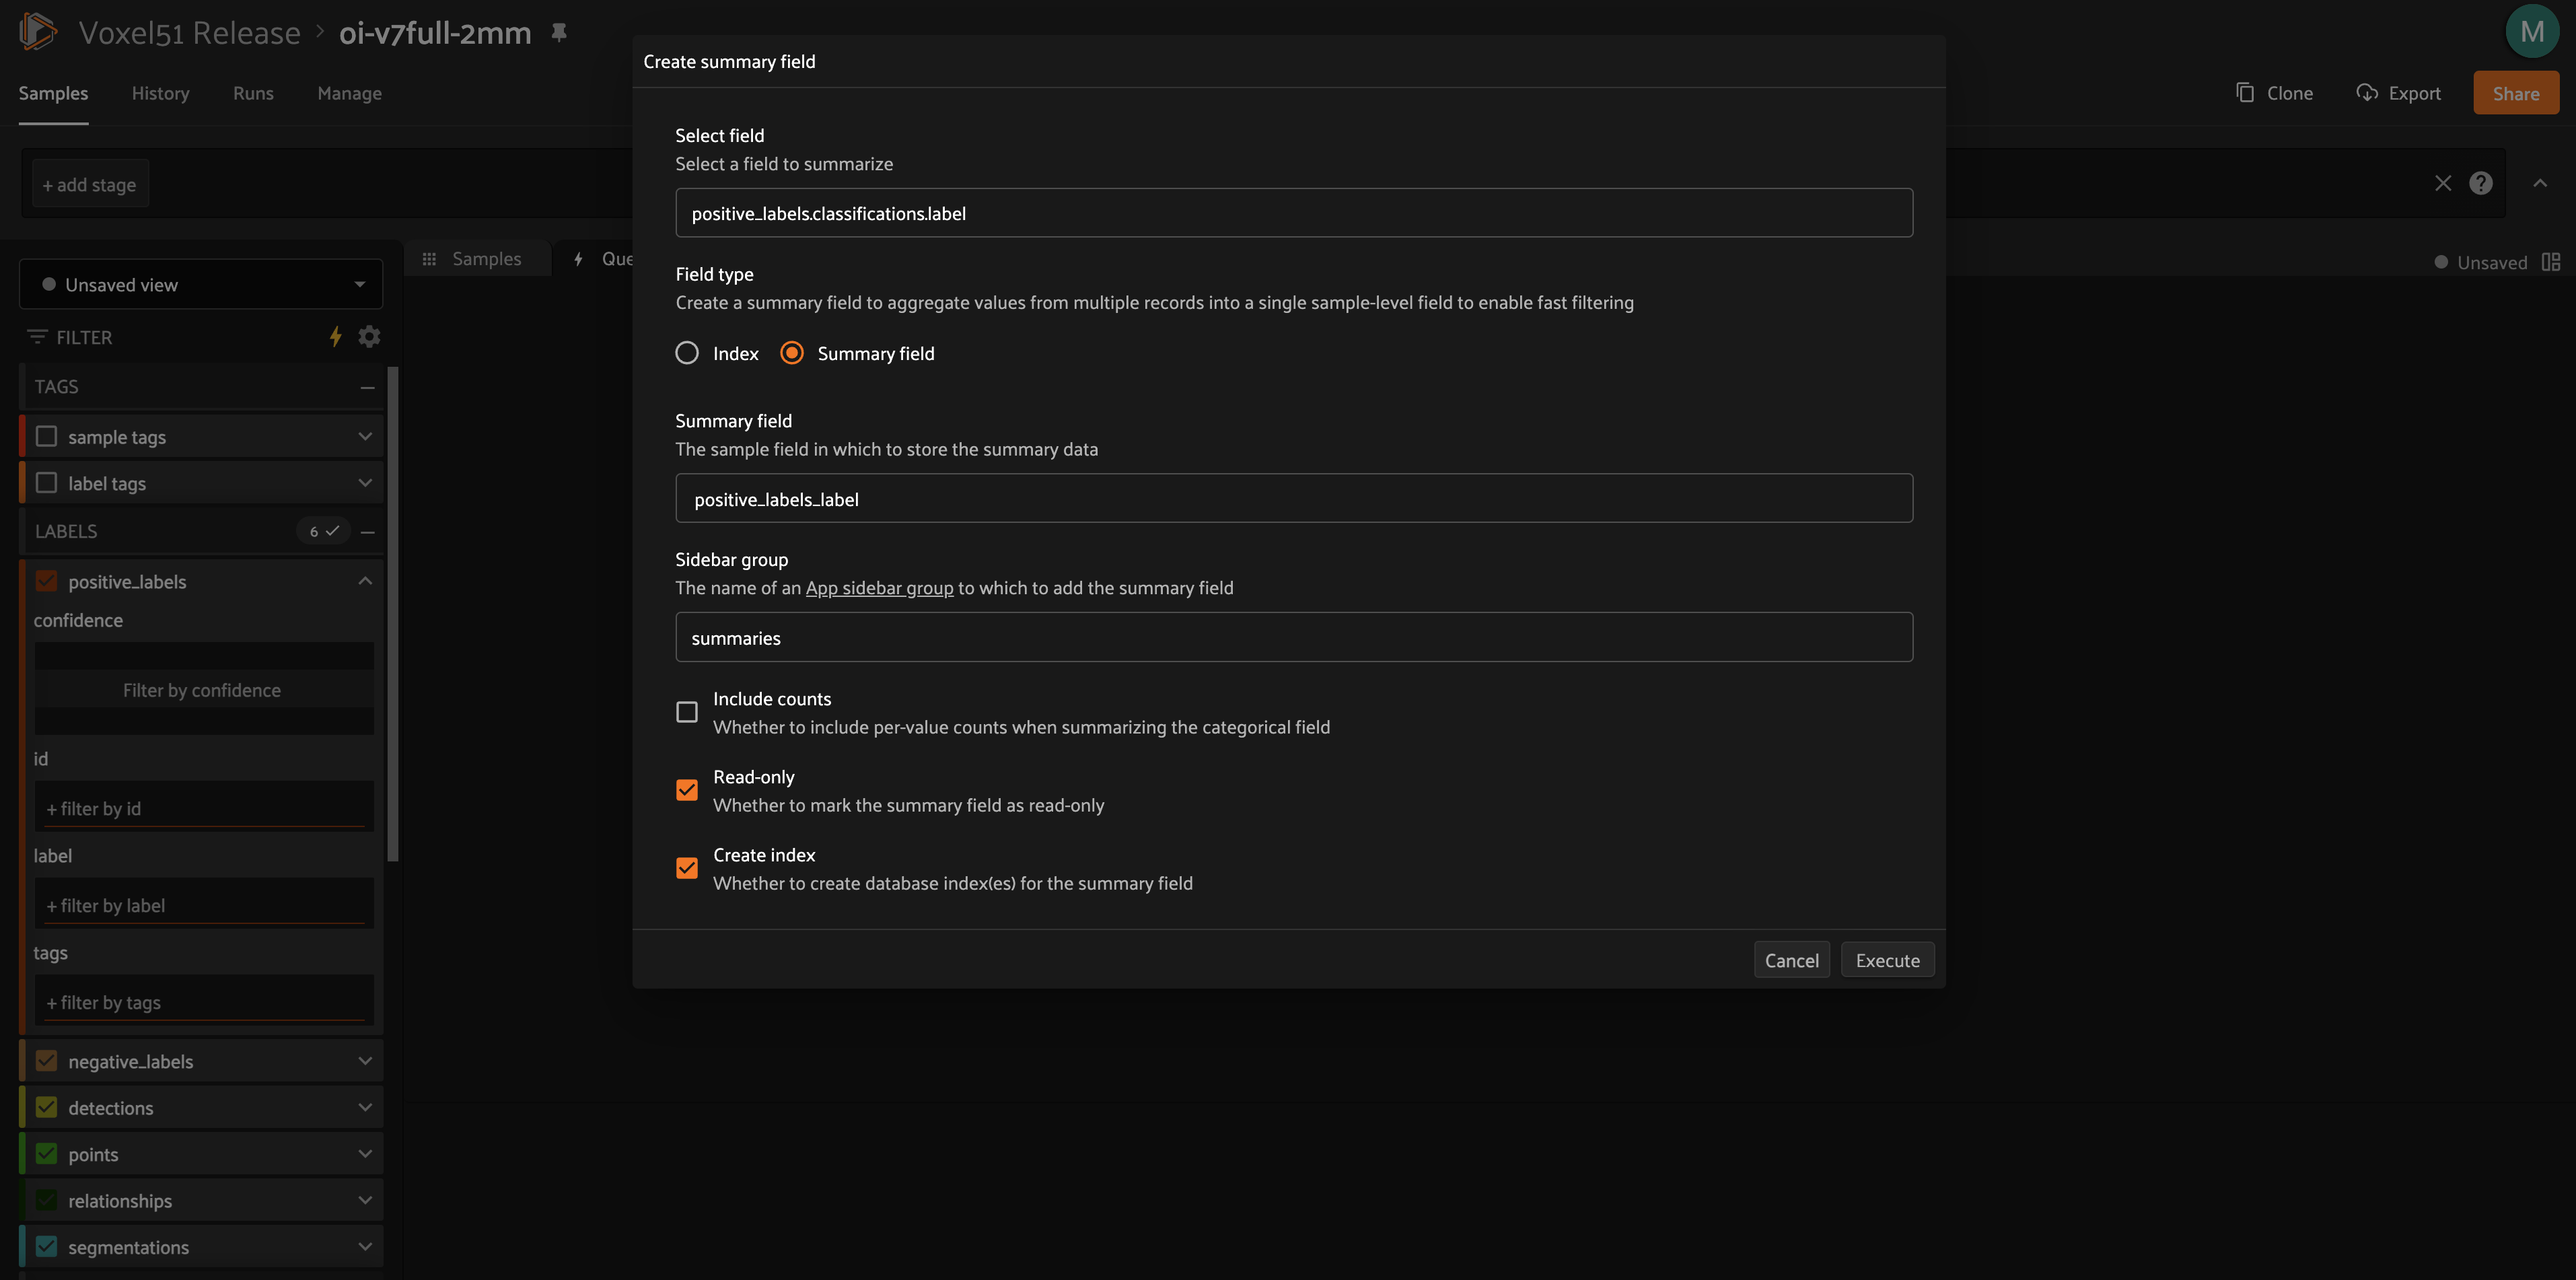The width and height of the screenshot is (2576, 1280).
Task: Click the Voxel51 Release breadcrumb
Action: [189, 33]
